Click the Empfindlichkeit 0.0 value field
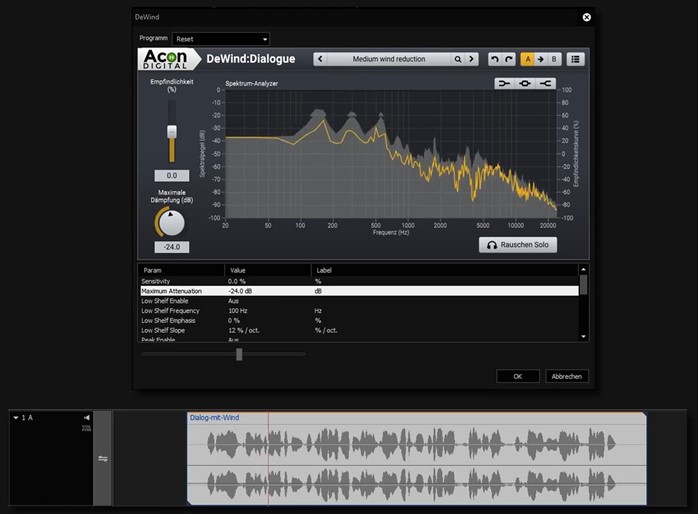The width and height of the screenshot is (698, 514). click(172, 176)
